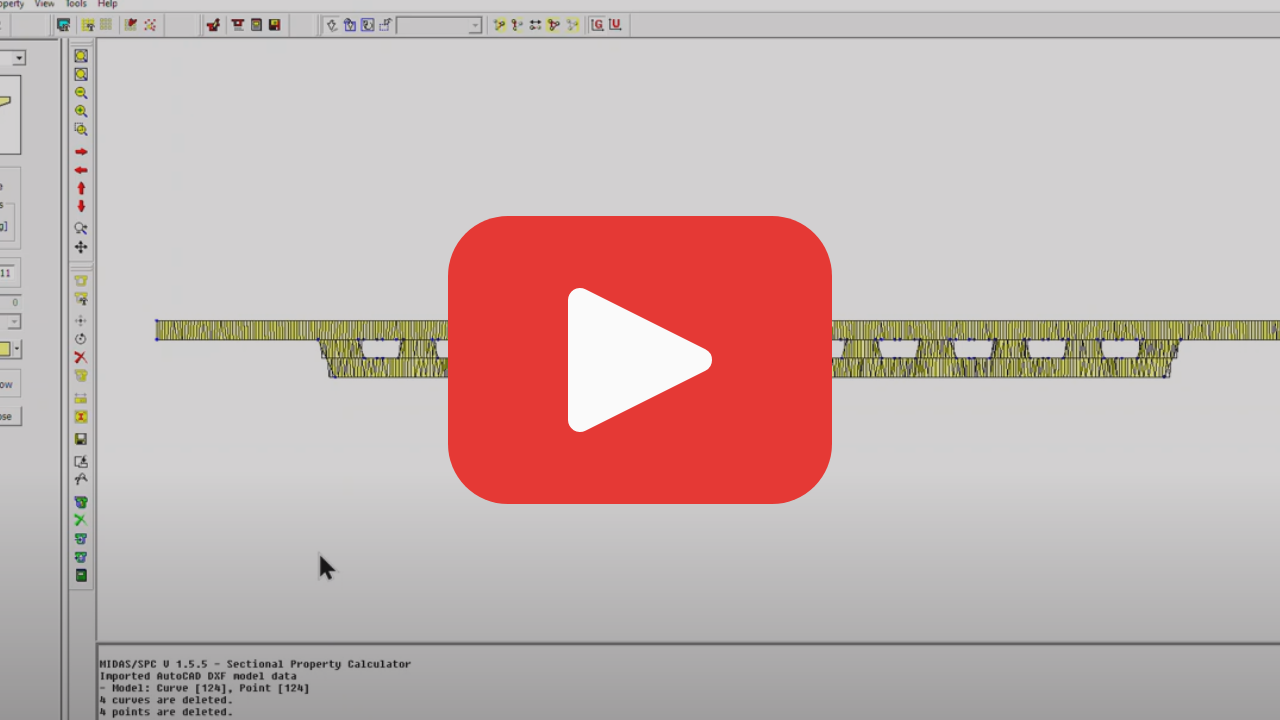1280x720 pixels.
Task: Click the four-way pan move icon
Action: point(81,247)
